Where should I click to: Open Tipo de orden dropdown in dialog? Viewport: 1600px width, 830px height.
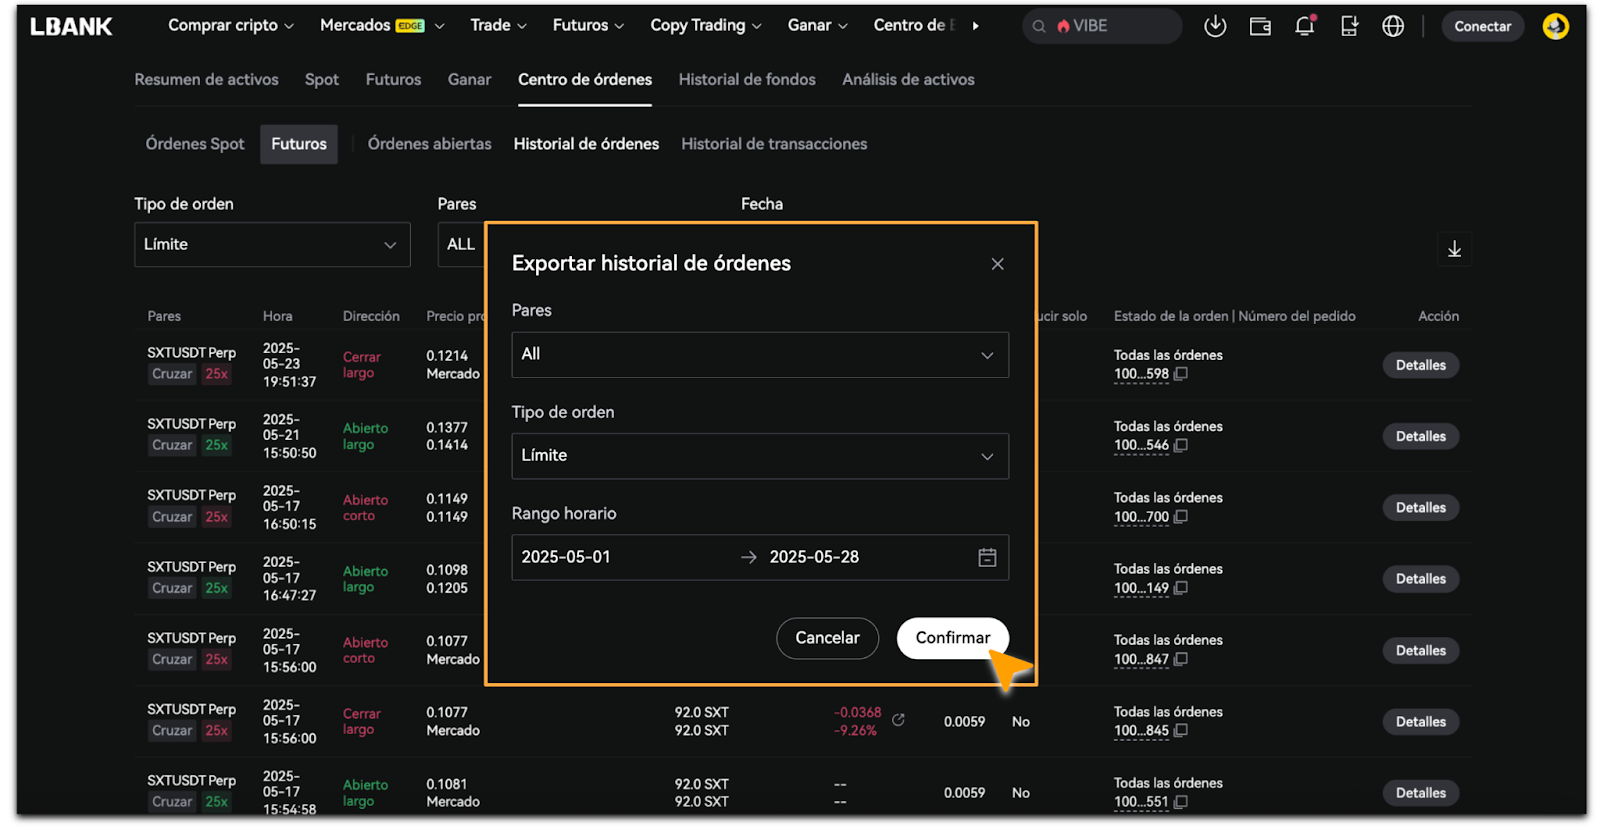tap(760, 456)
